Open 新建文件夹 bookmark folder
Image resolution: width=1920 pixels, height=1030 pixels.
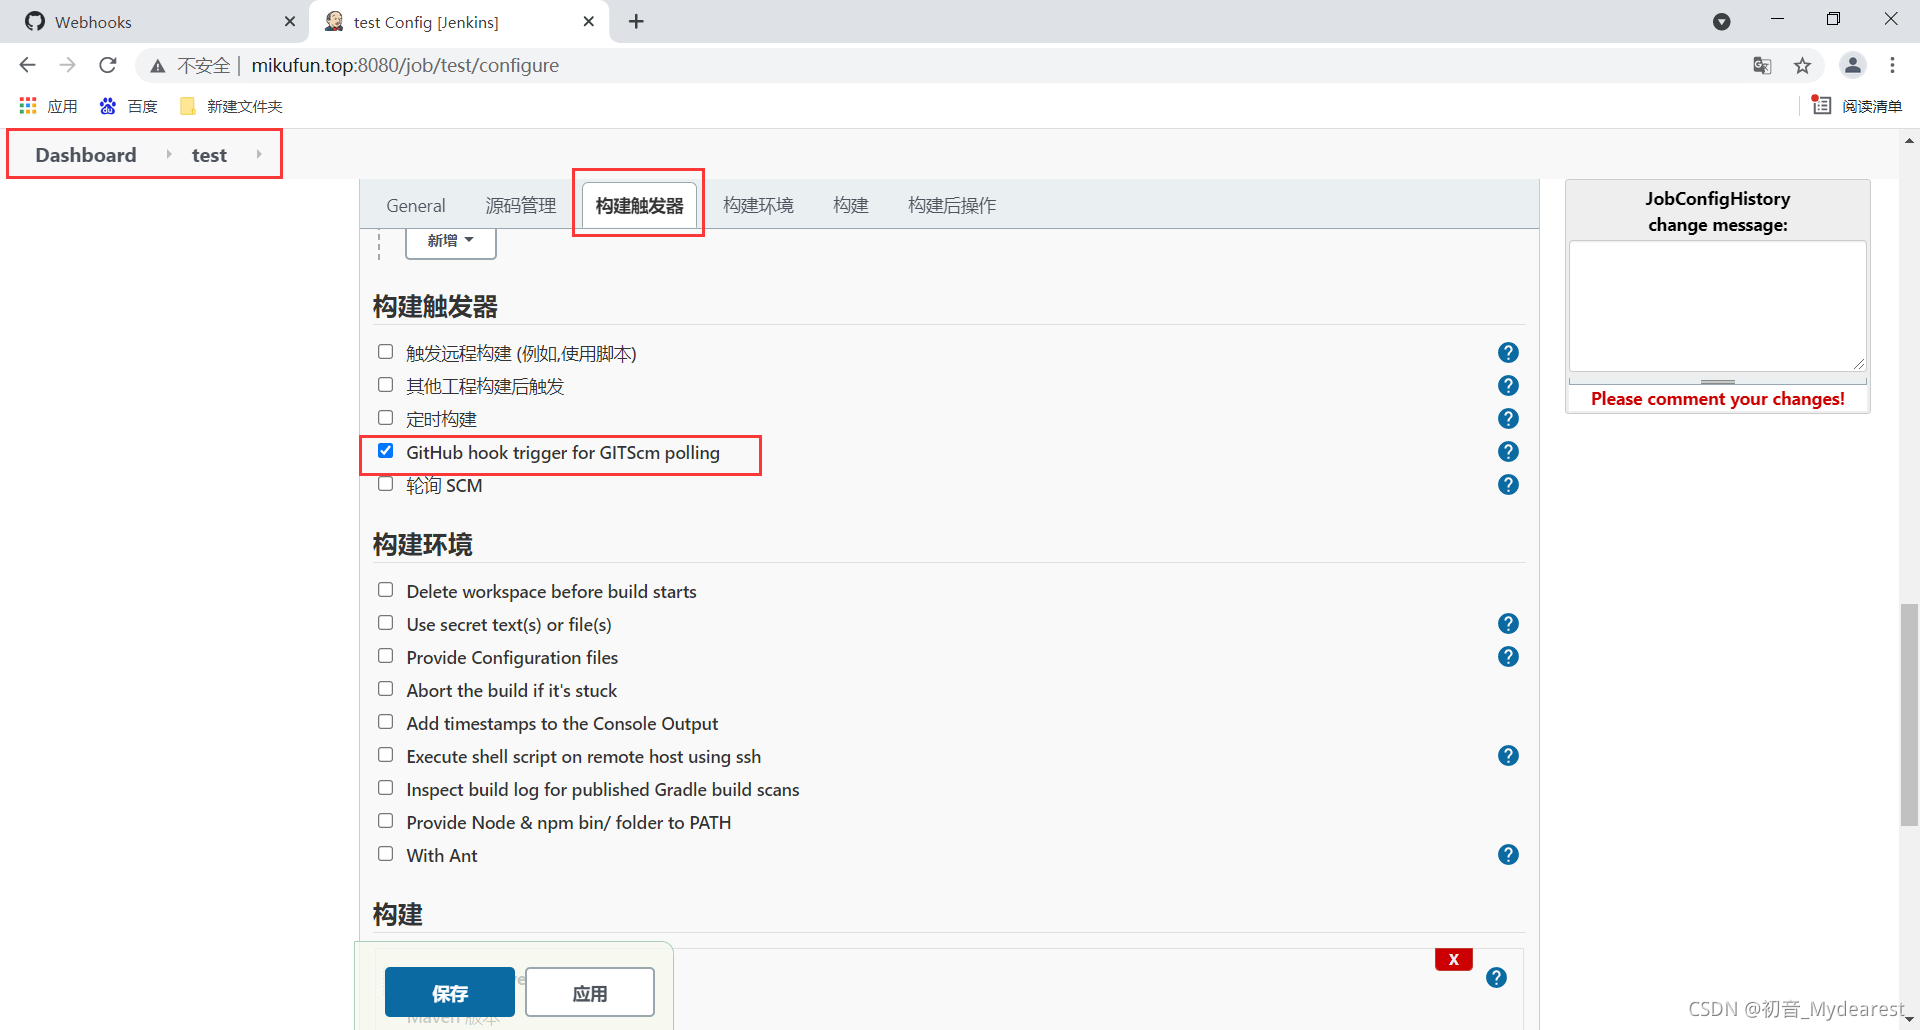tap(231, 106)
